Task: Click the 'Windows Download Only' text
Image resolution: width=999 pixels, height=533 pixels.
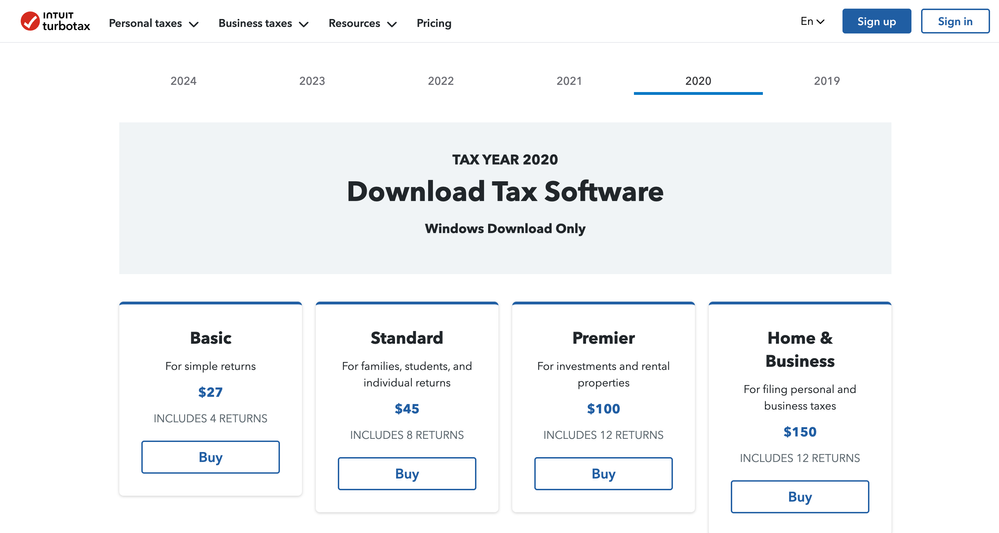Action: tap(505, 229)
